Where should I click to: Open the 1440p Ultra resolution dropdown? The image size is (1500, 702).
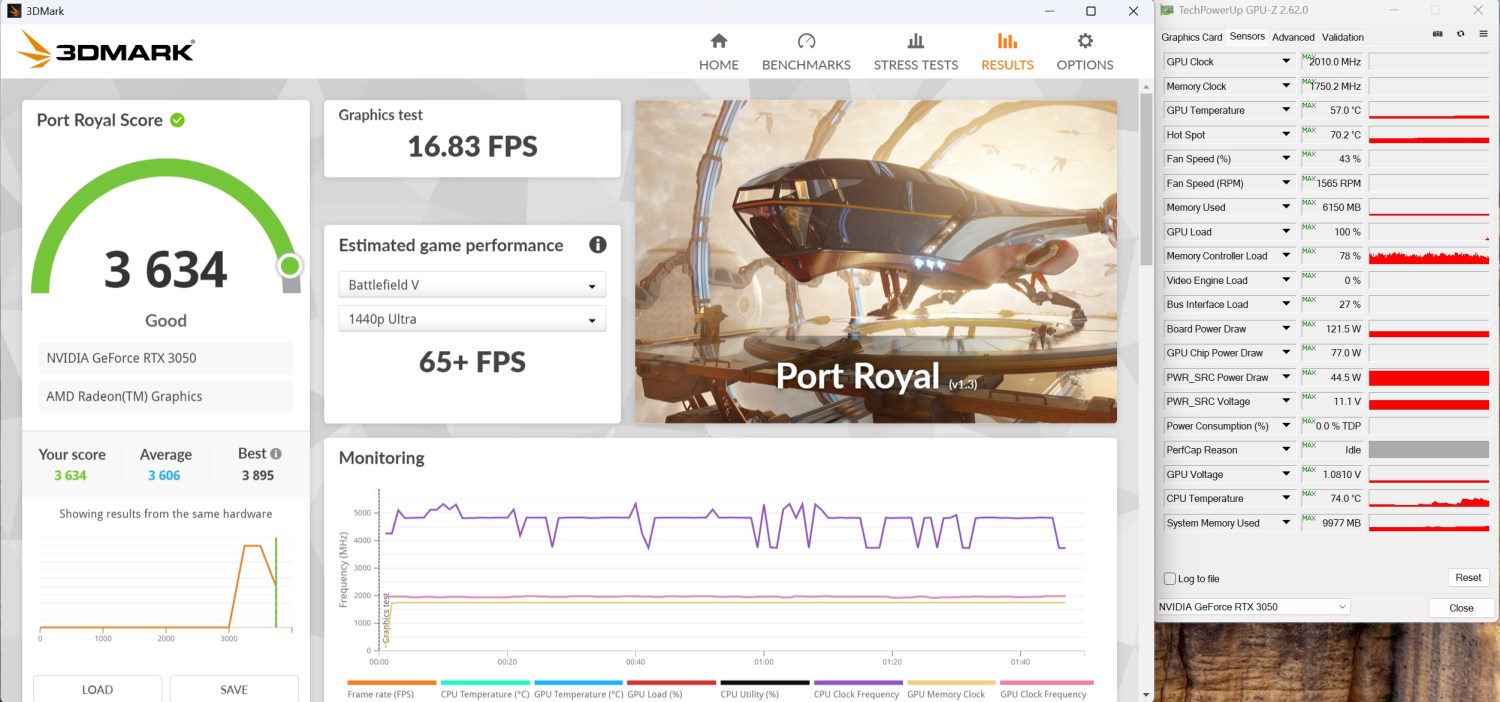click(472, 319)
